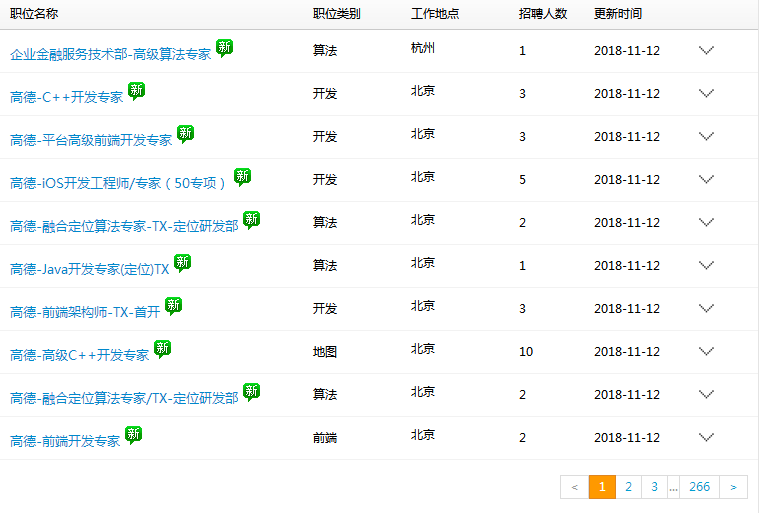Jump to last page 266
The height and width of the screenshot is (513, 763).
point(700,487)
